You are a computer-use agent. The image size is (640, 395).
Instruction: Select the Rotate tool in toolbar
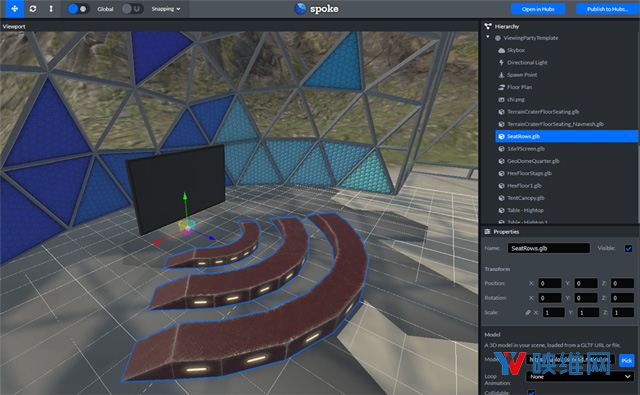(33, 9)
